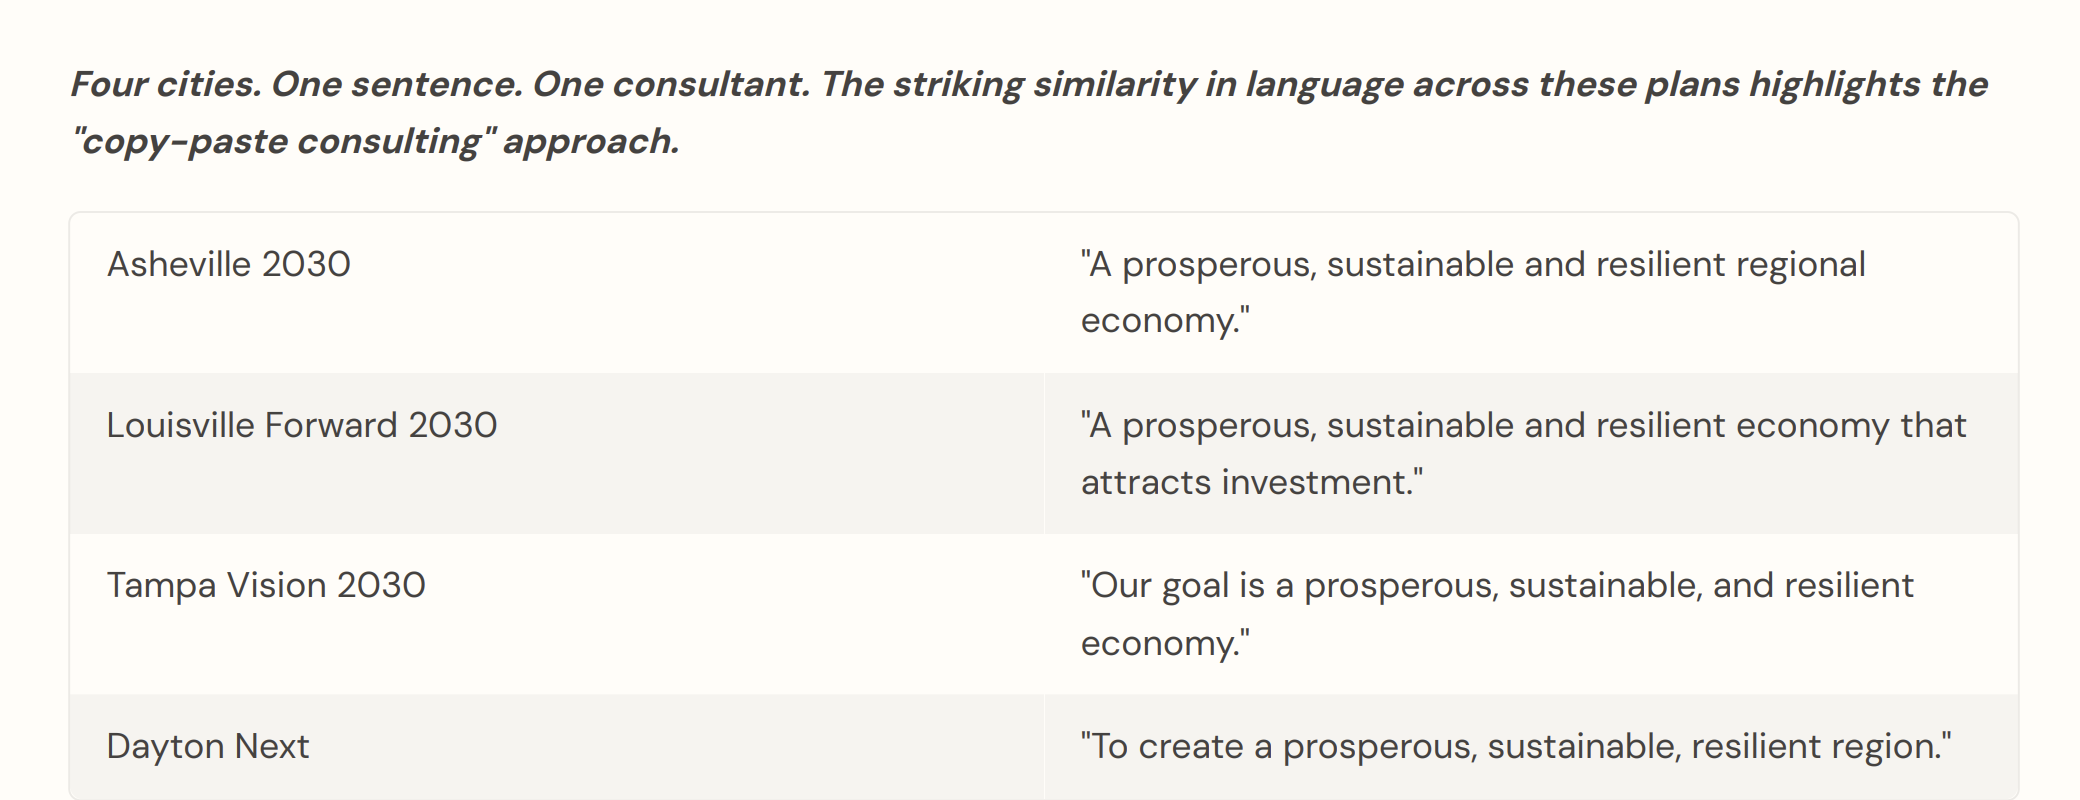Click the word approach in italic paragraph
Viewport: 2080px width, 800px height.
tap(591, 142)
